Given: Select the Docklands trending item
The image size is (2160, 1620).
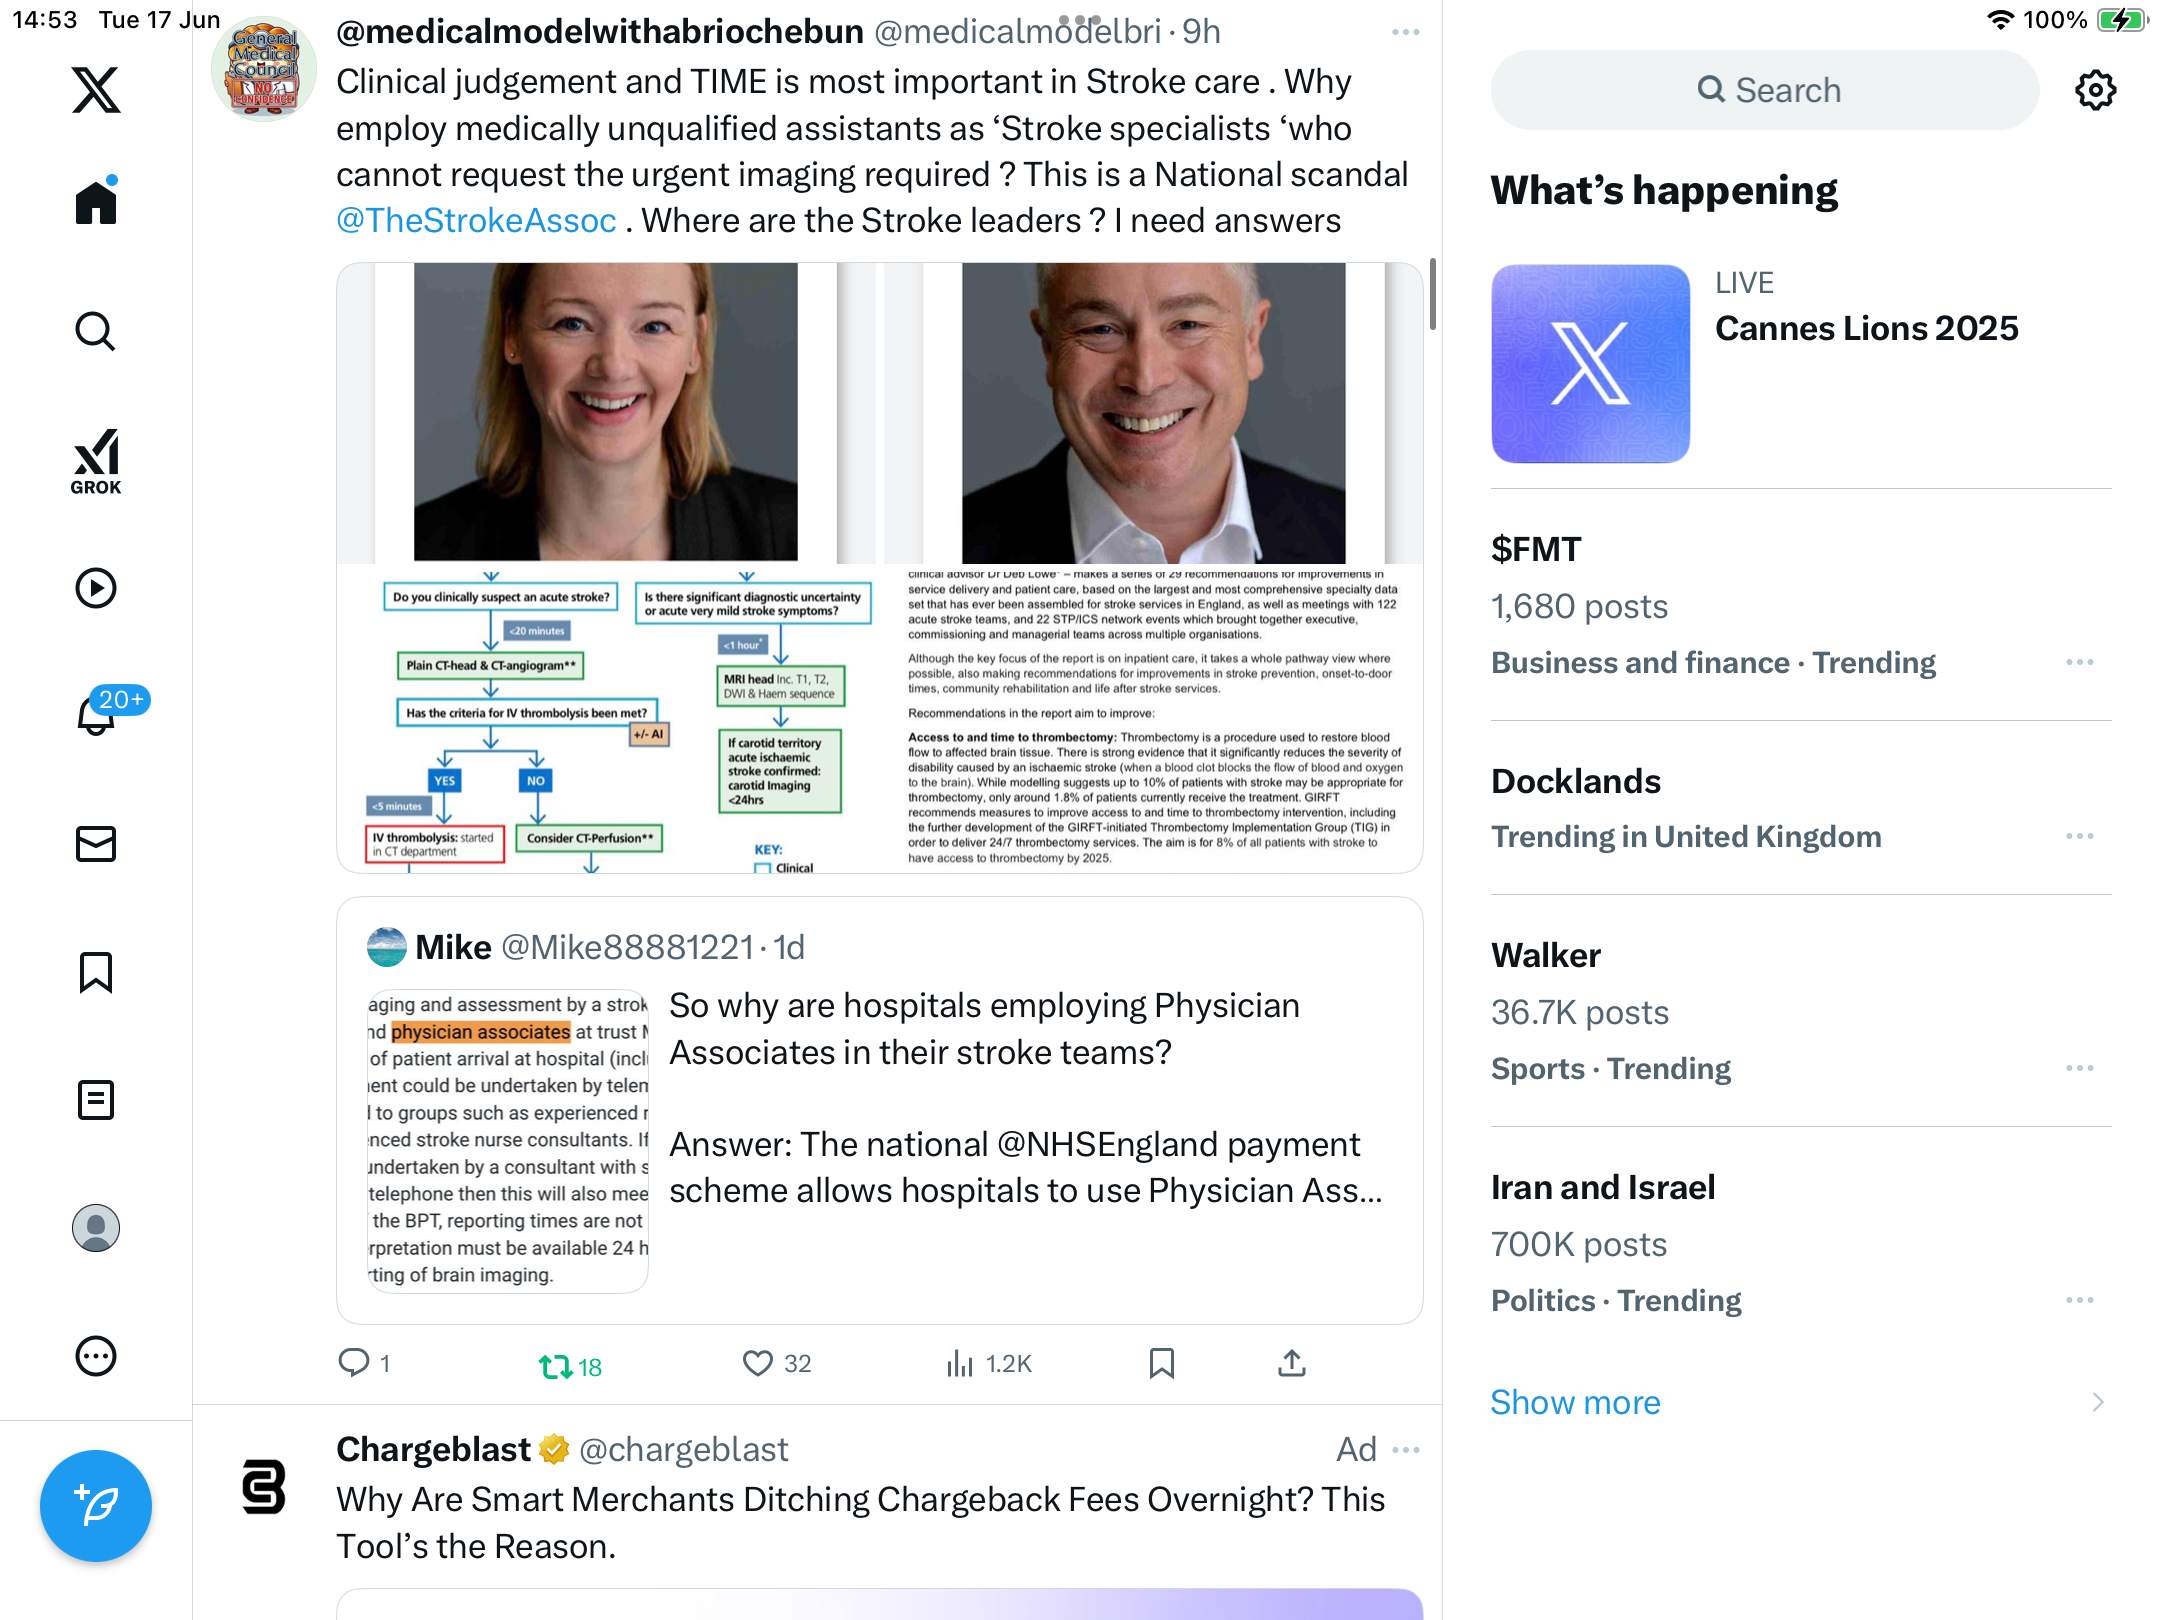Looking at the screenshot, I should coord(1800,808).
